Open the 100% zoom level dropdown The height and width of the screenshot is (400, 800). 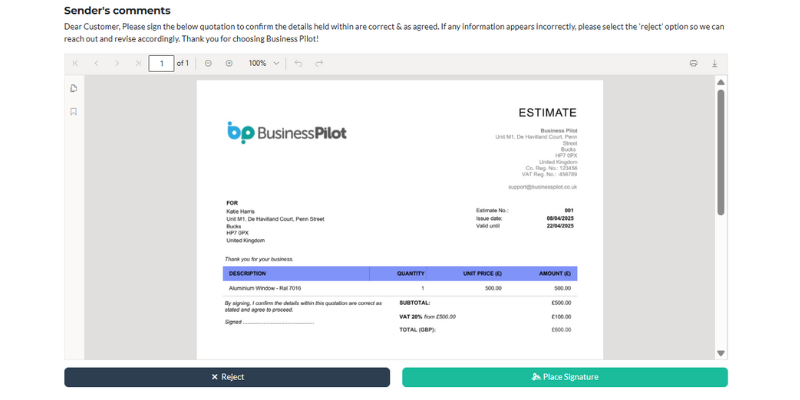click(x=264, y=63)
